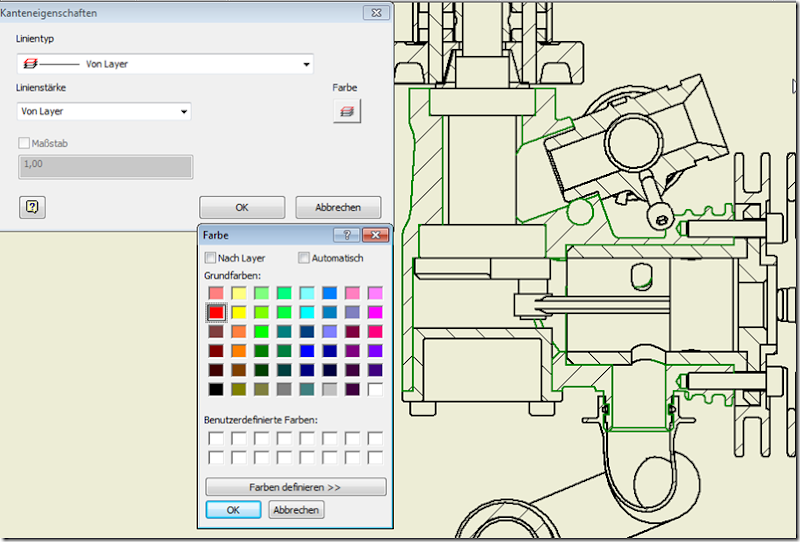
Task: Open help in Kanteneigenschaften dialog
Action: point(32,207)
